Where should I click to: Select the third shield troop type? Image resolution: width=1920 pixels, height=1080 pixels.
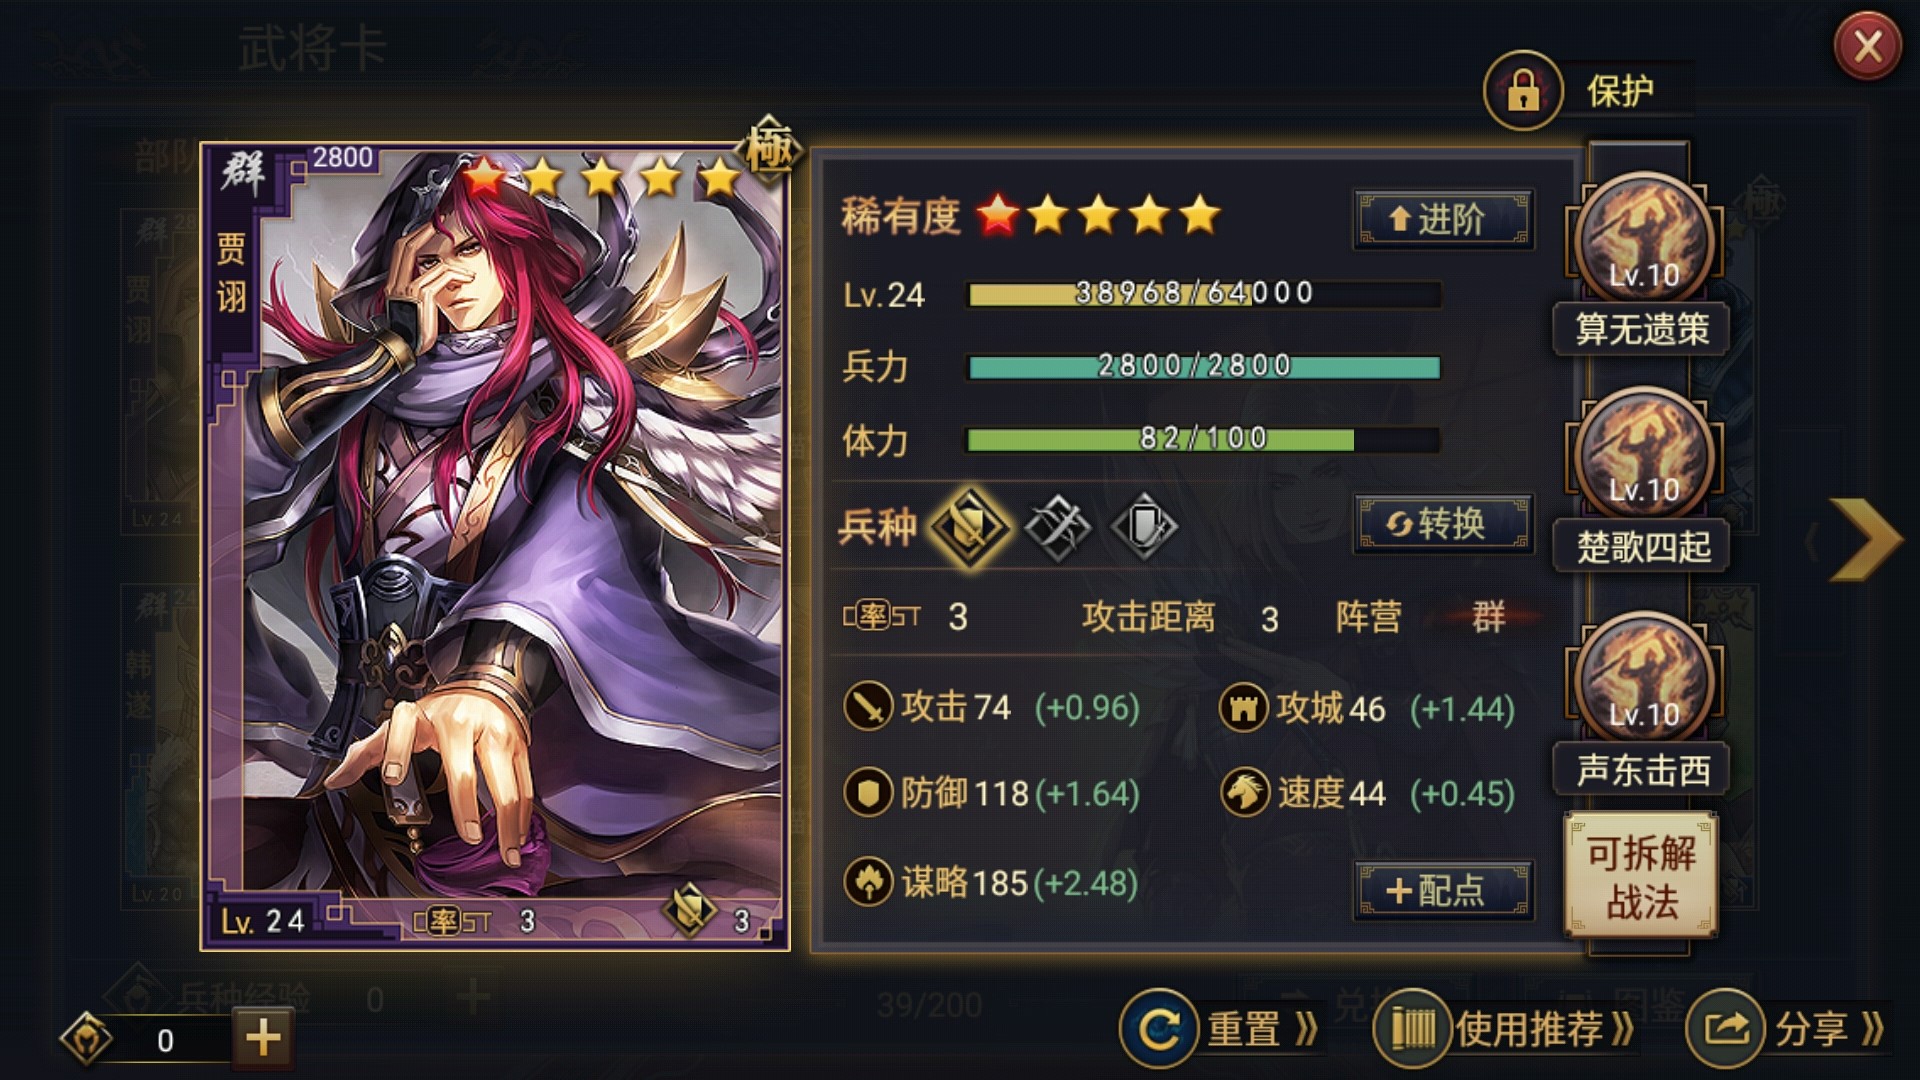point(1145,526)
